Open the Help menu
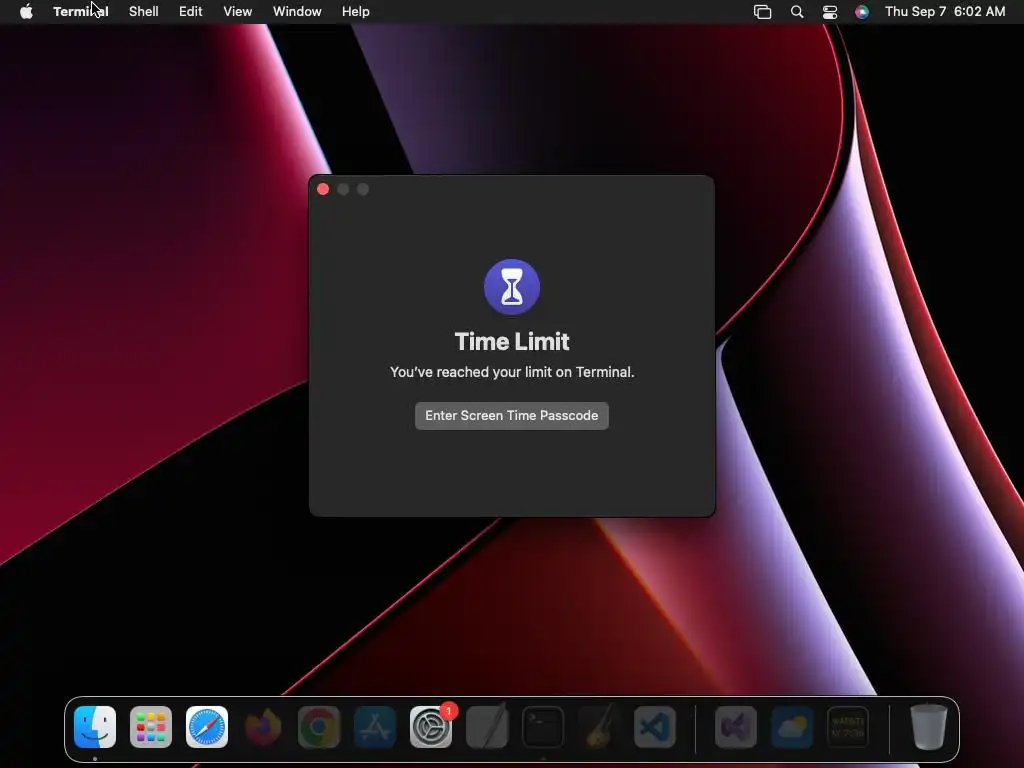 pos(356,12)
